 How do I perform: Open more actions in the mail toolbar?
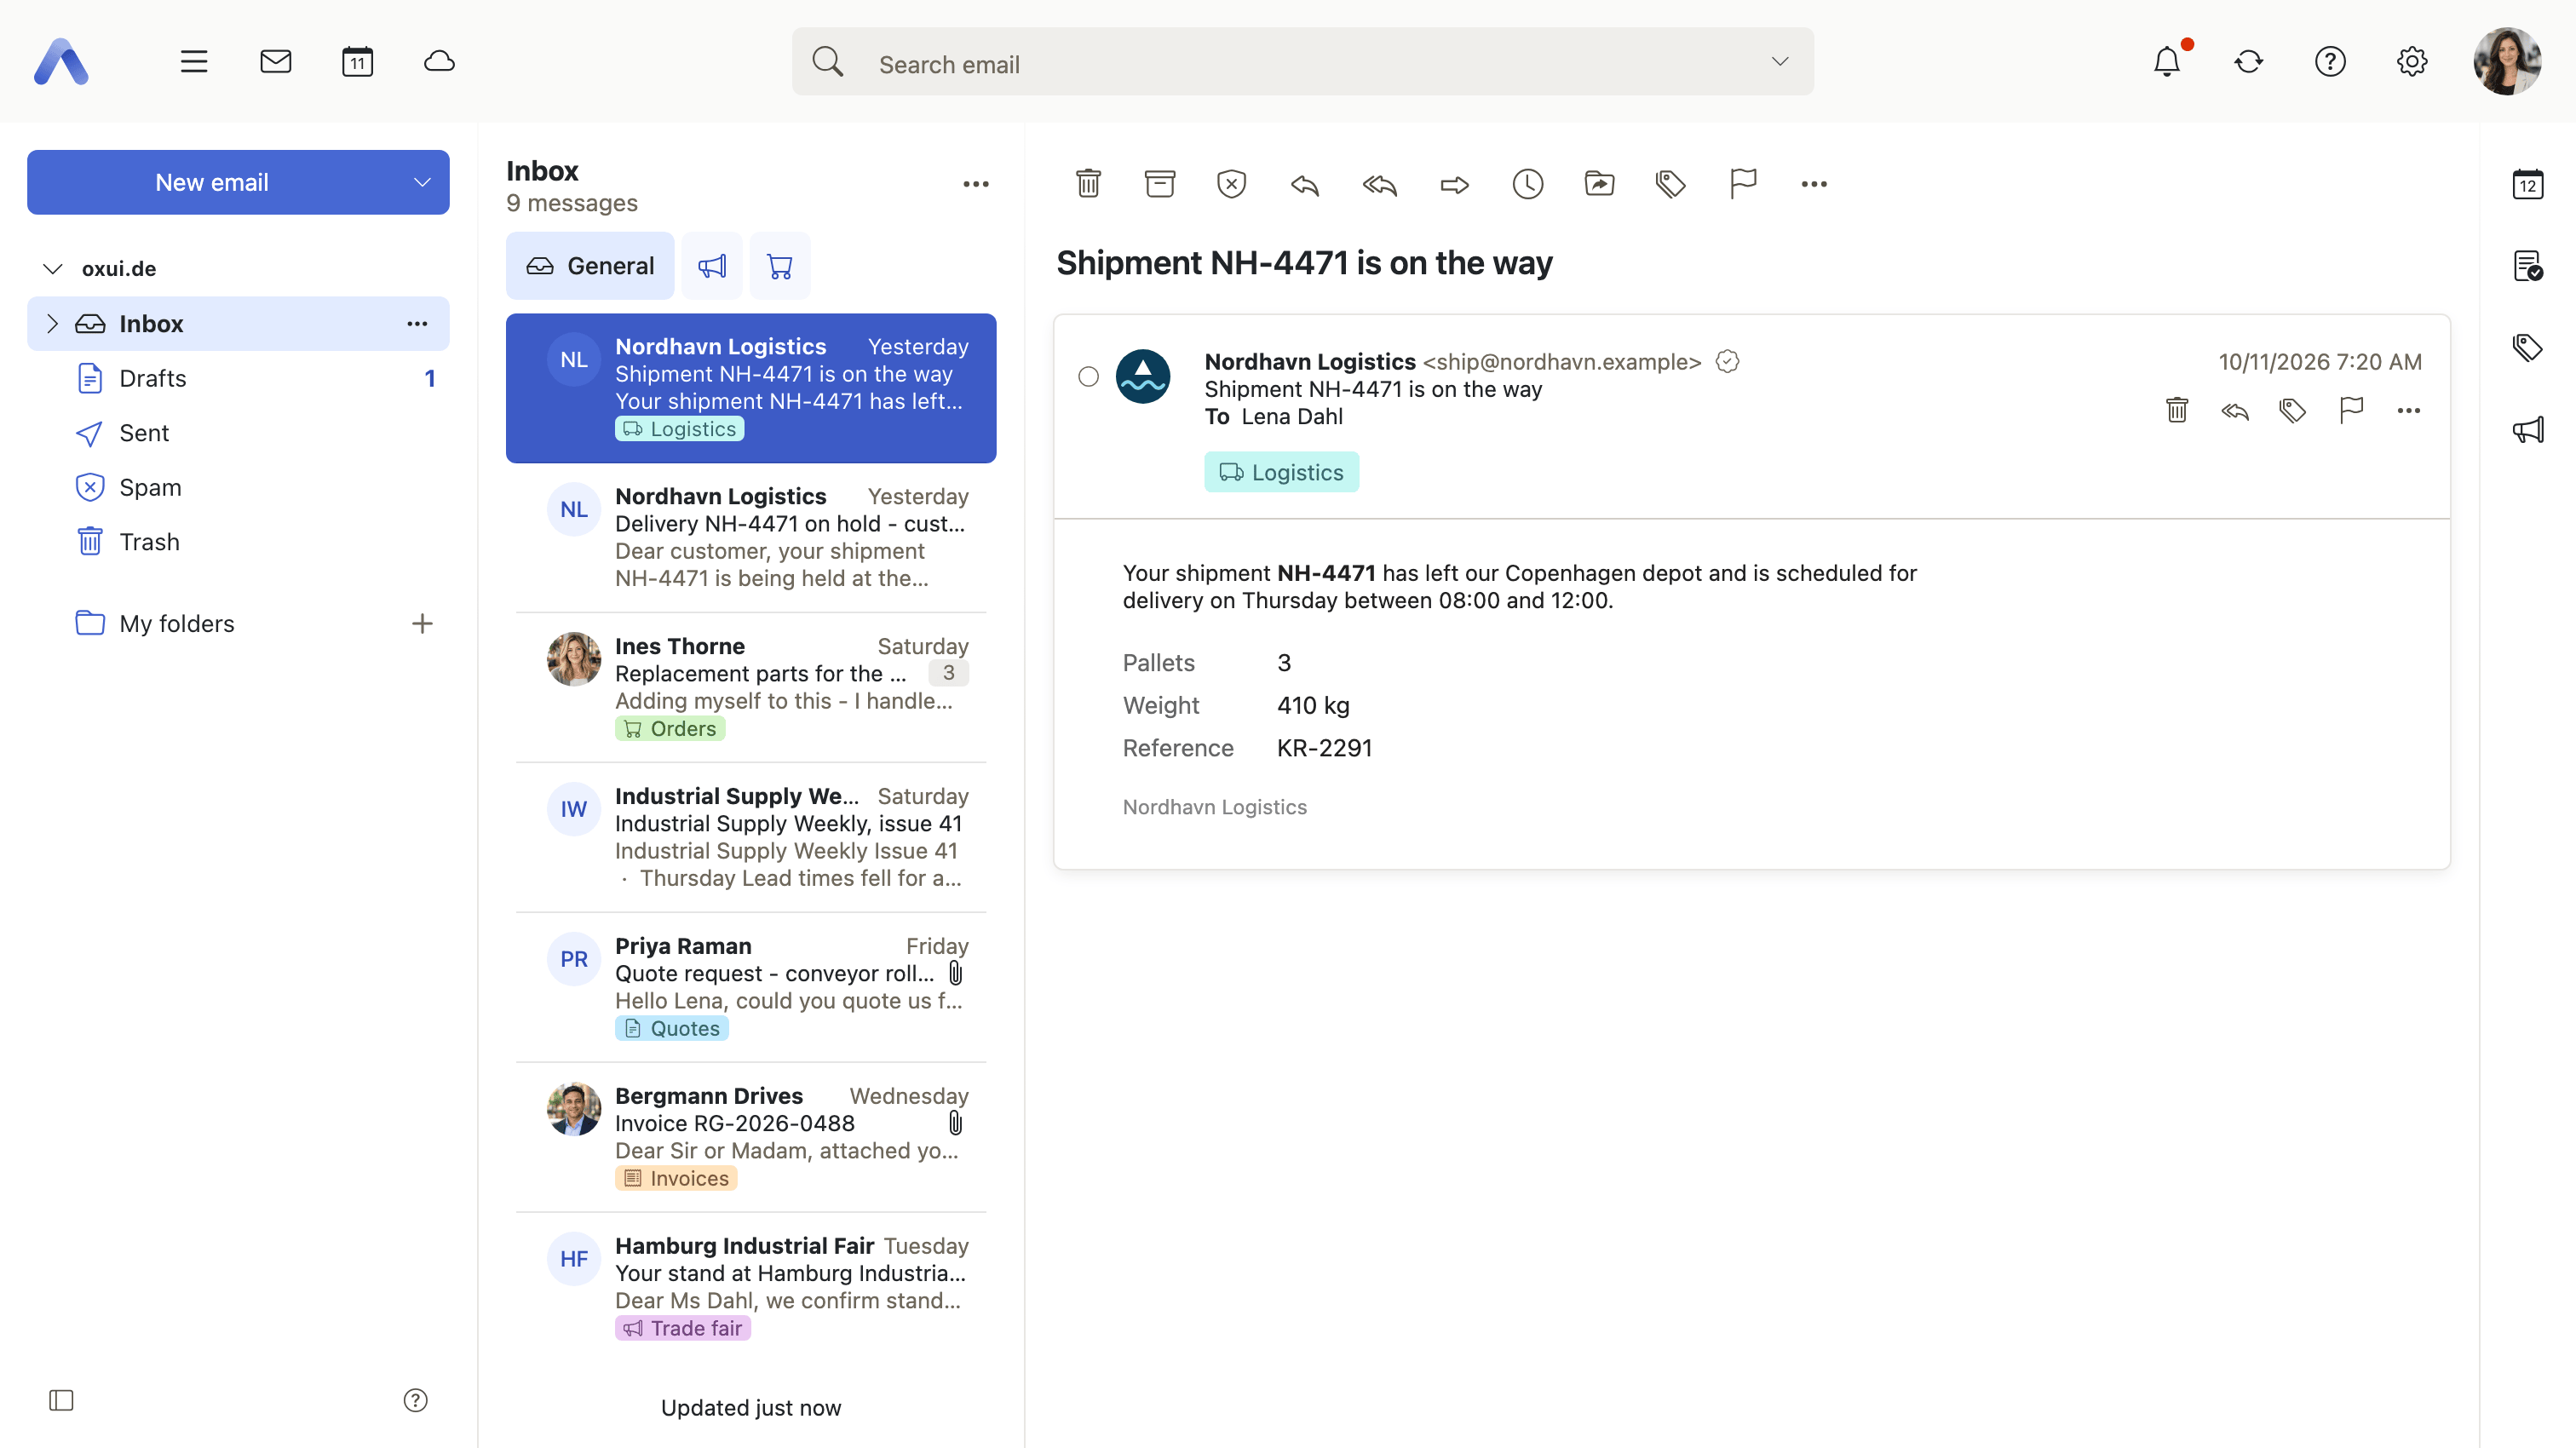tap(1814, 184)
